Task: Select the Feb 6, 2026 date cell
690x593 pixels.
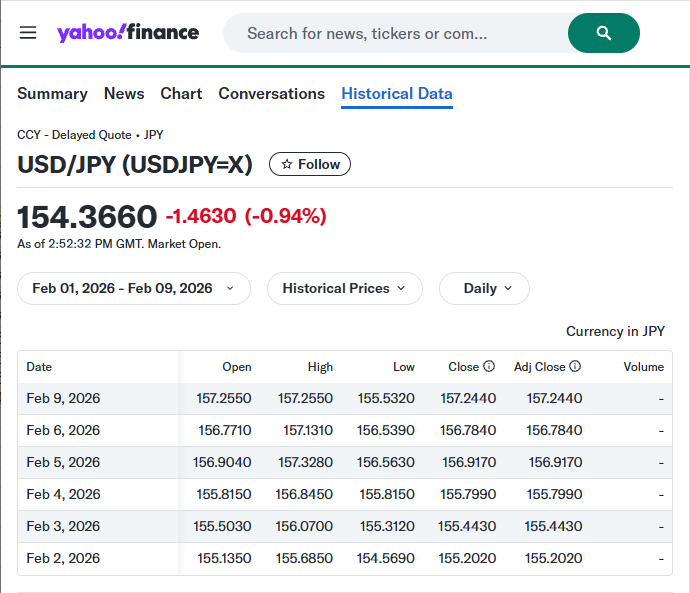Action: click(63, 430)
